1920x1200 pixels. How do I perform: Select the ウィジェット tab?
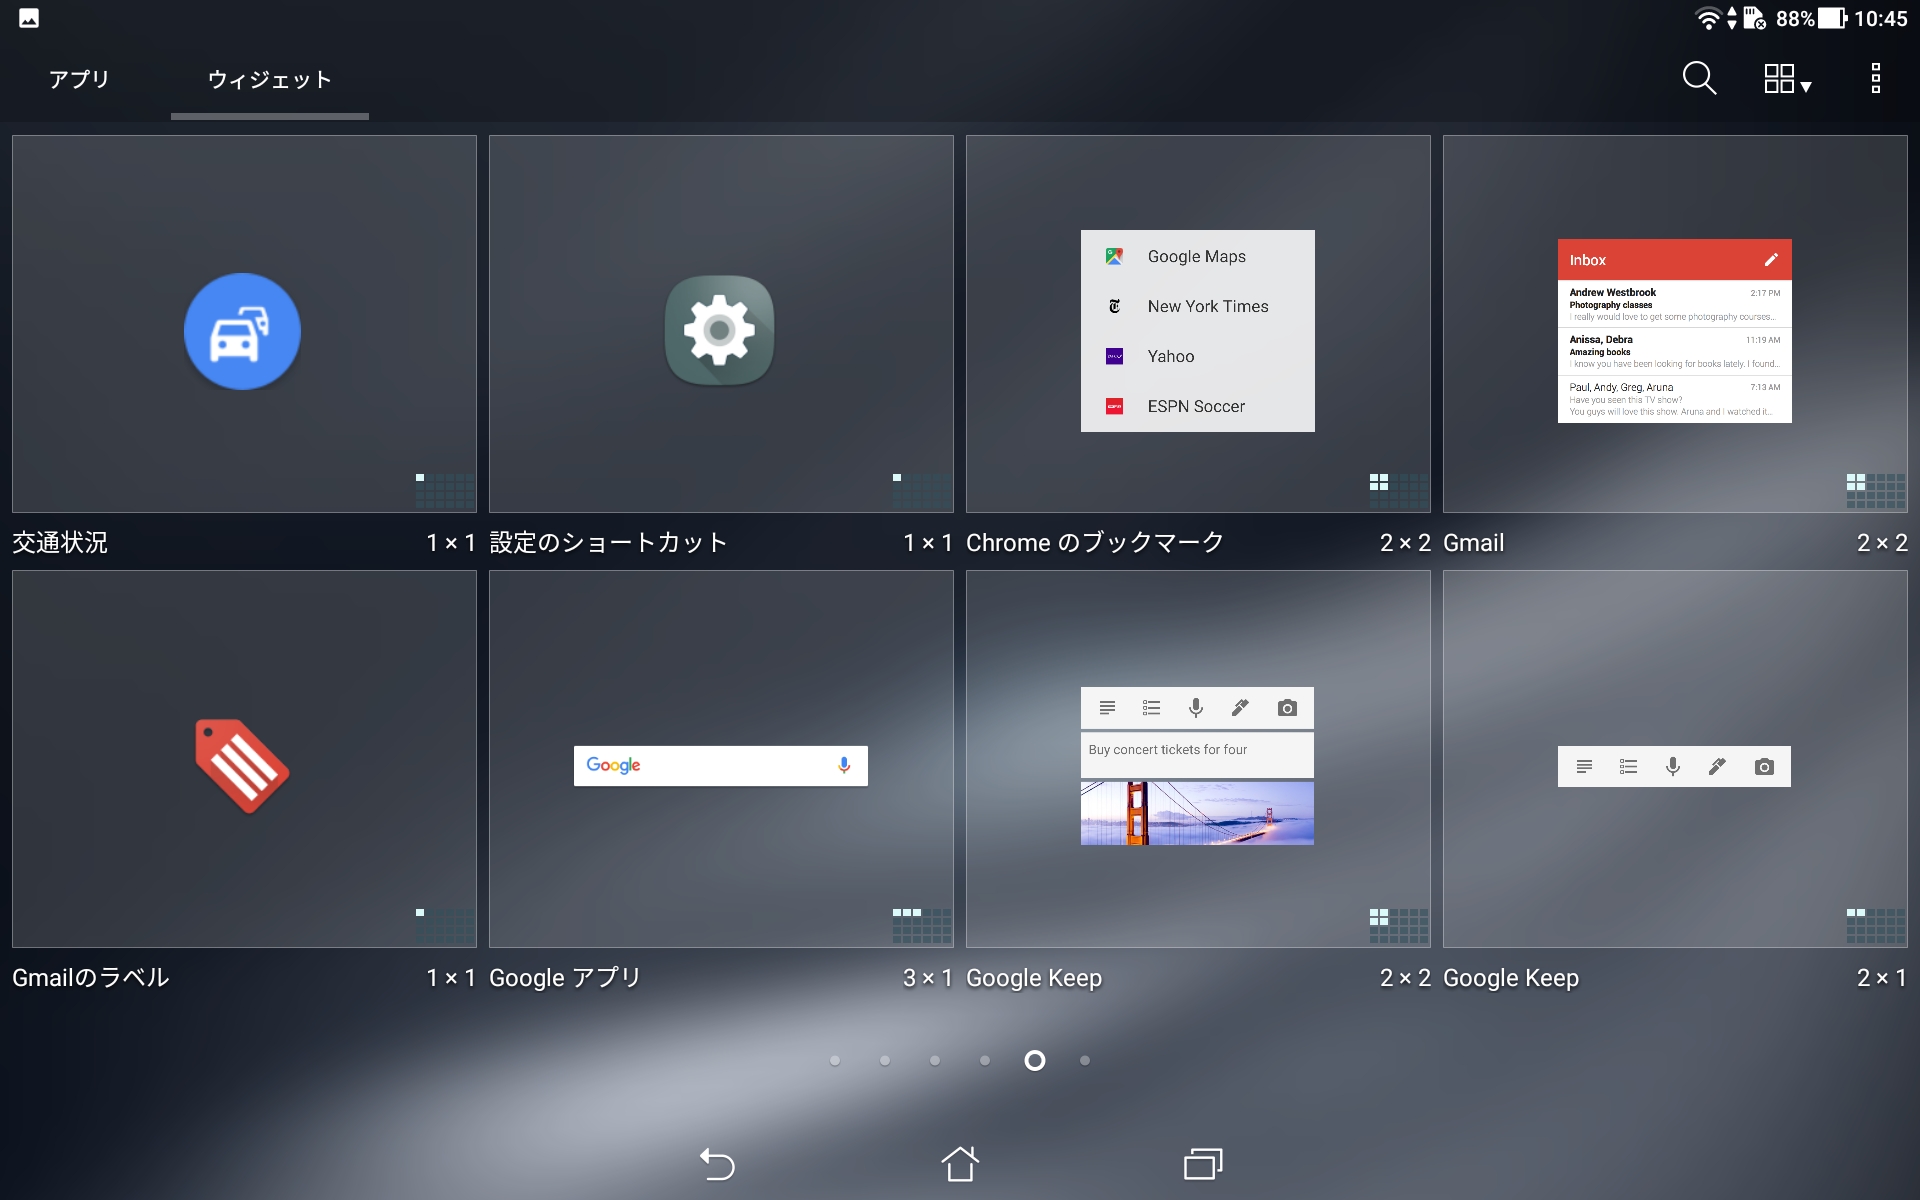(x=269, y=80)
